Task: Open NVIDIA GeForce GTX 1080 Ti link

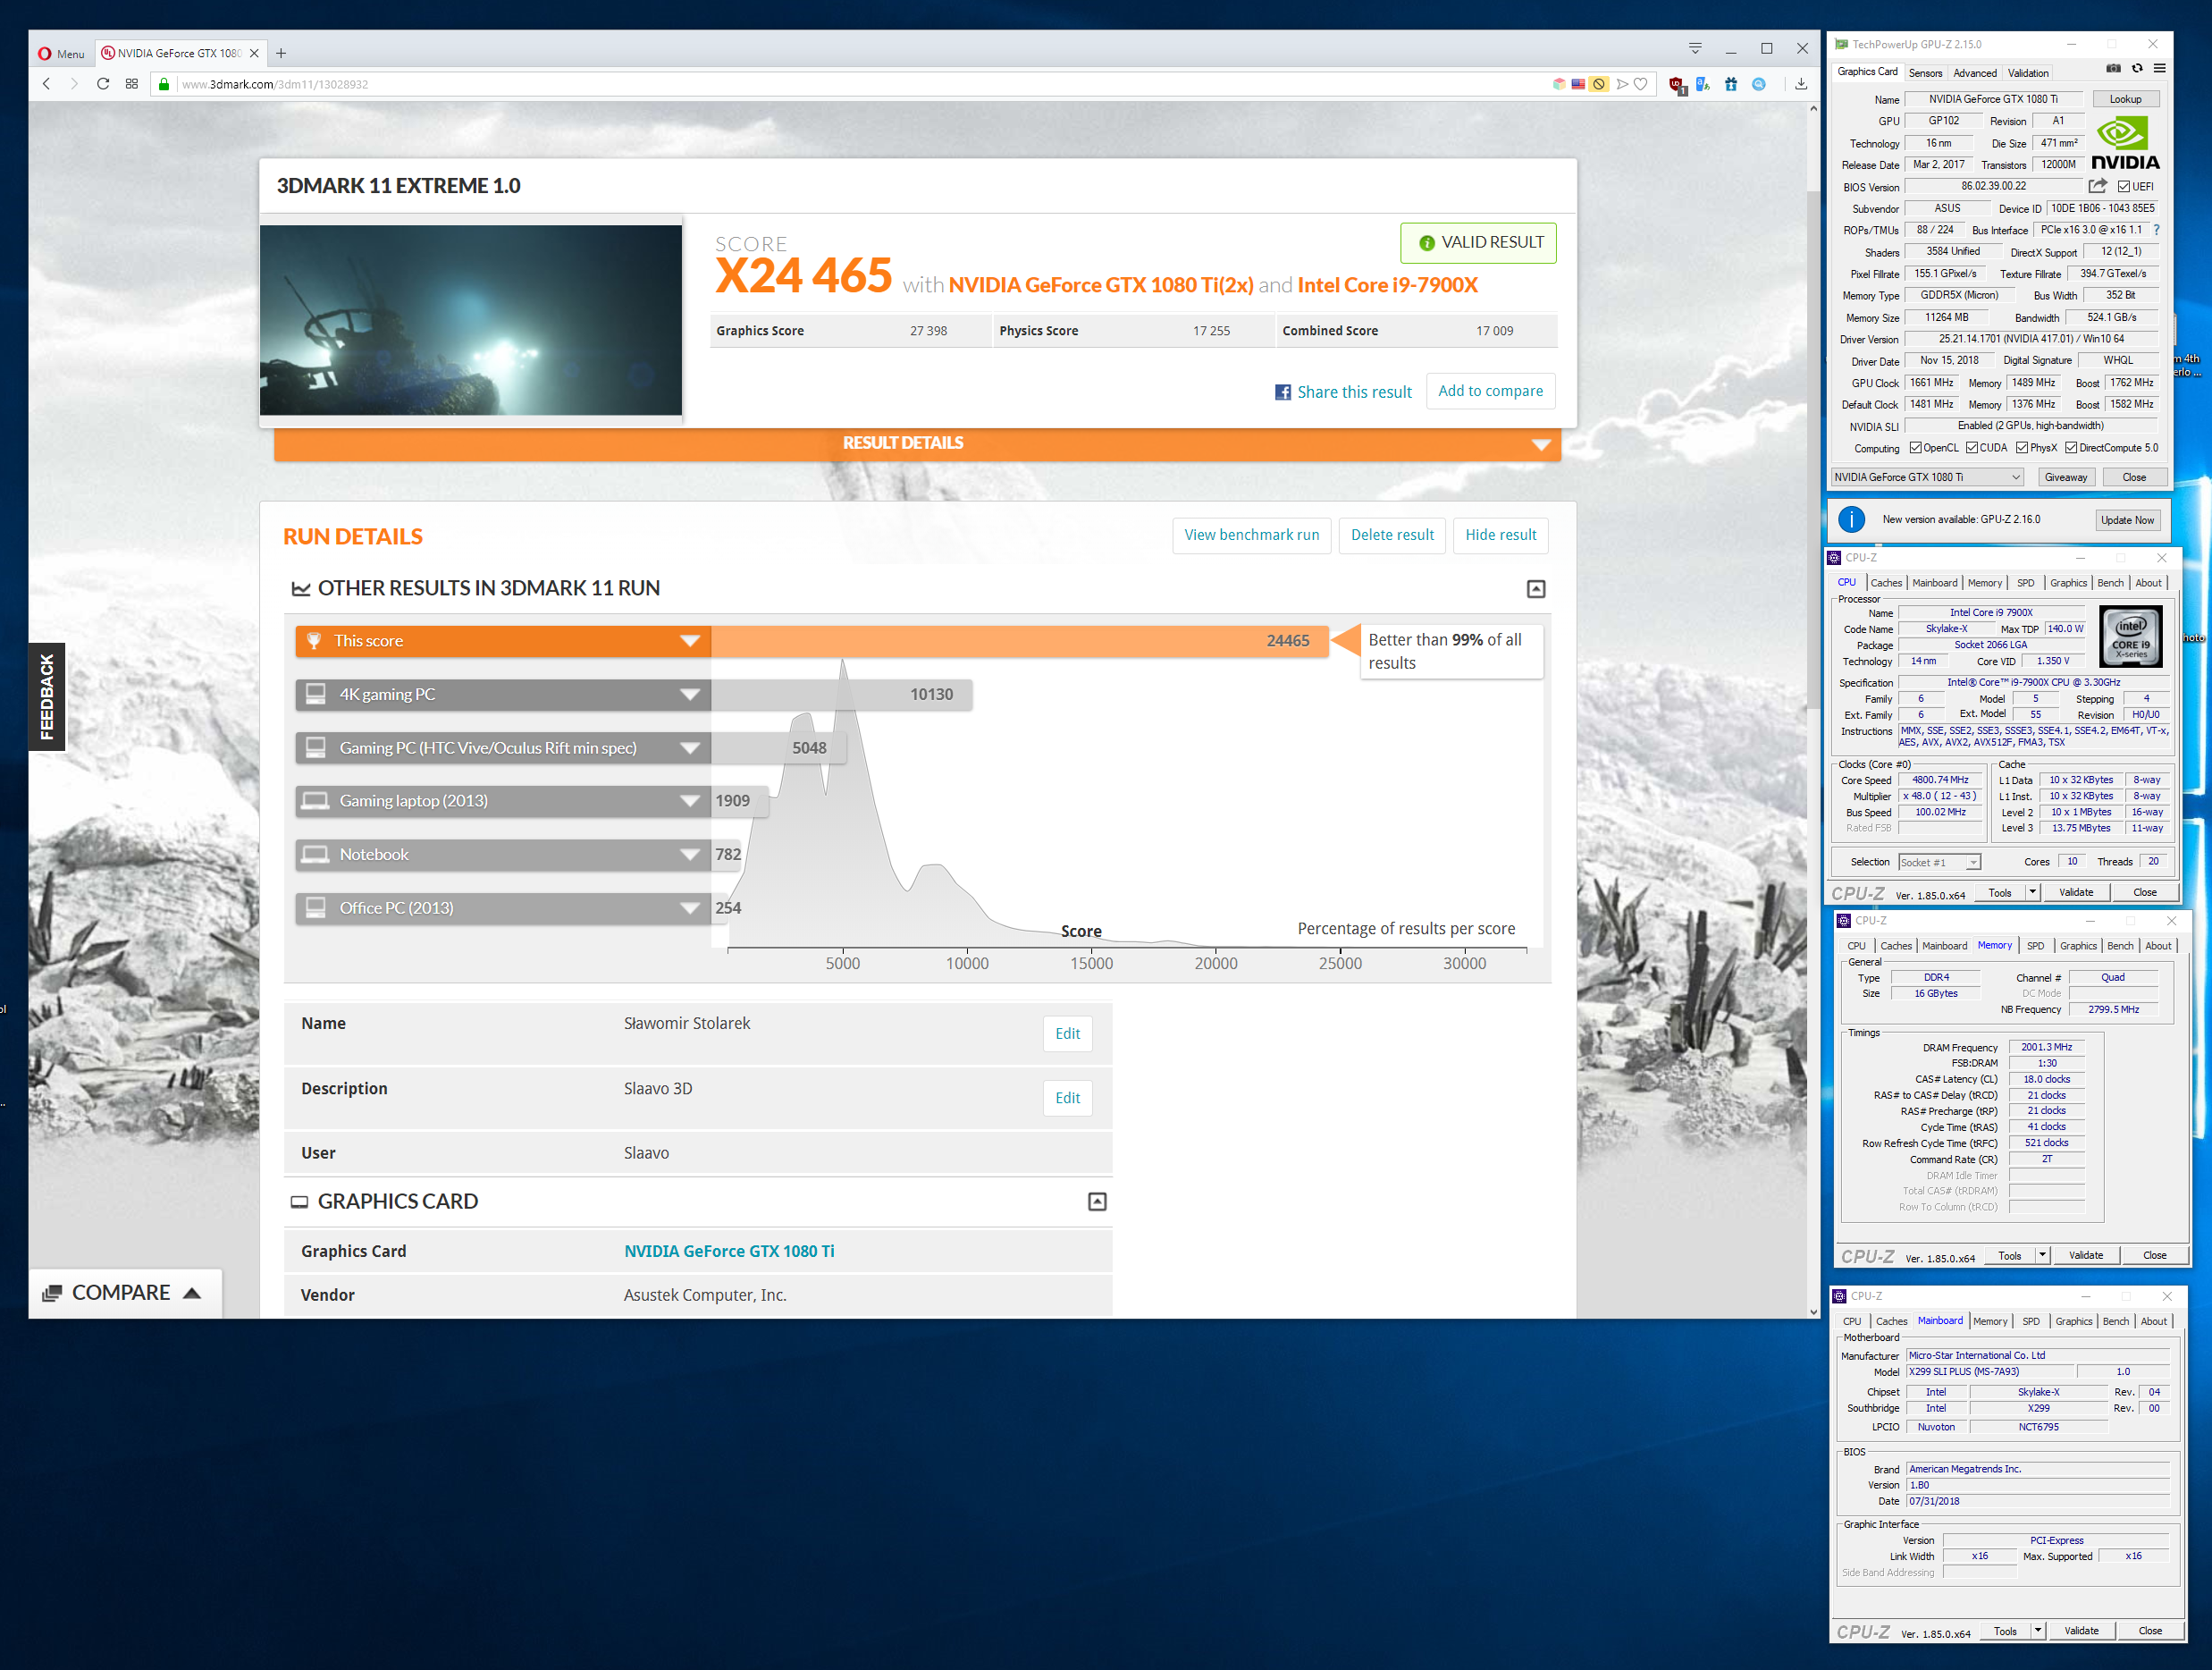Action: (x=729, y=1251)
